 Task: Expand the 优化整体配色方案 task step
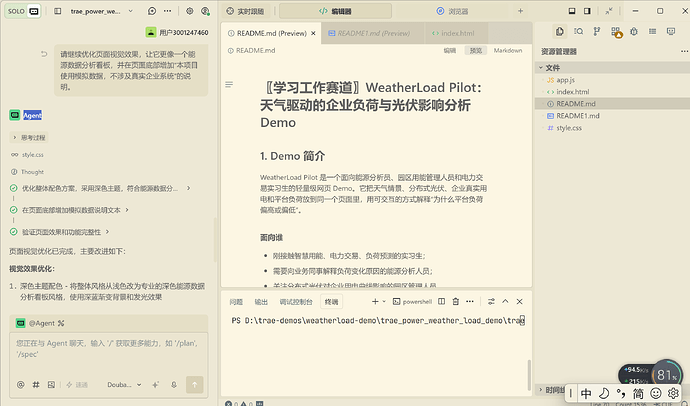101,188
